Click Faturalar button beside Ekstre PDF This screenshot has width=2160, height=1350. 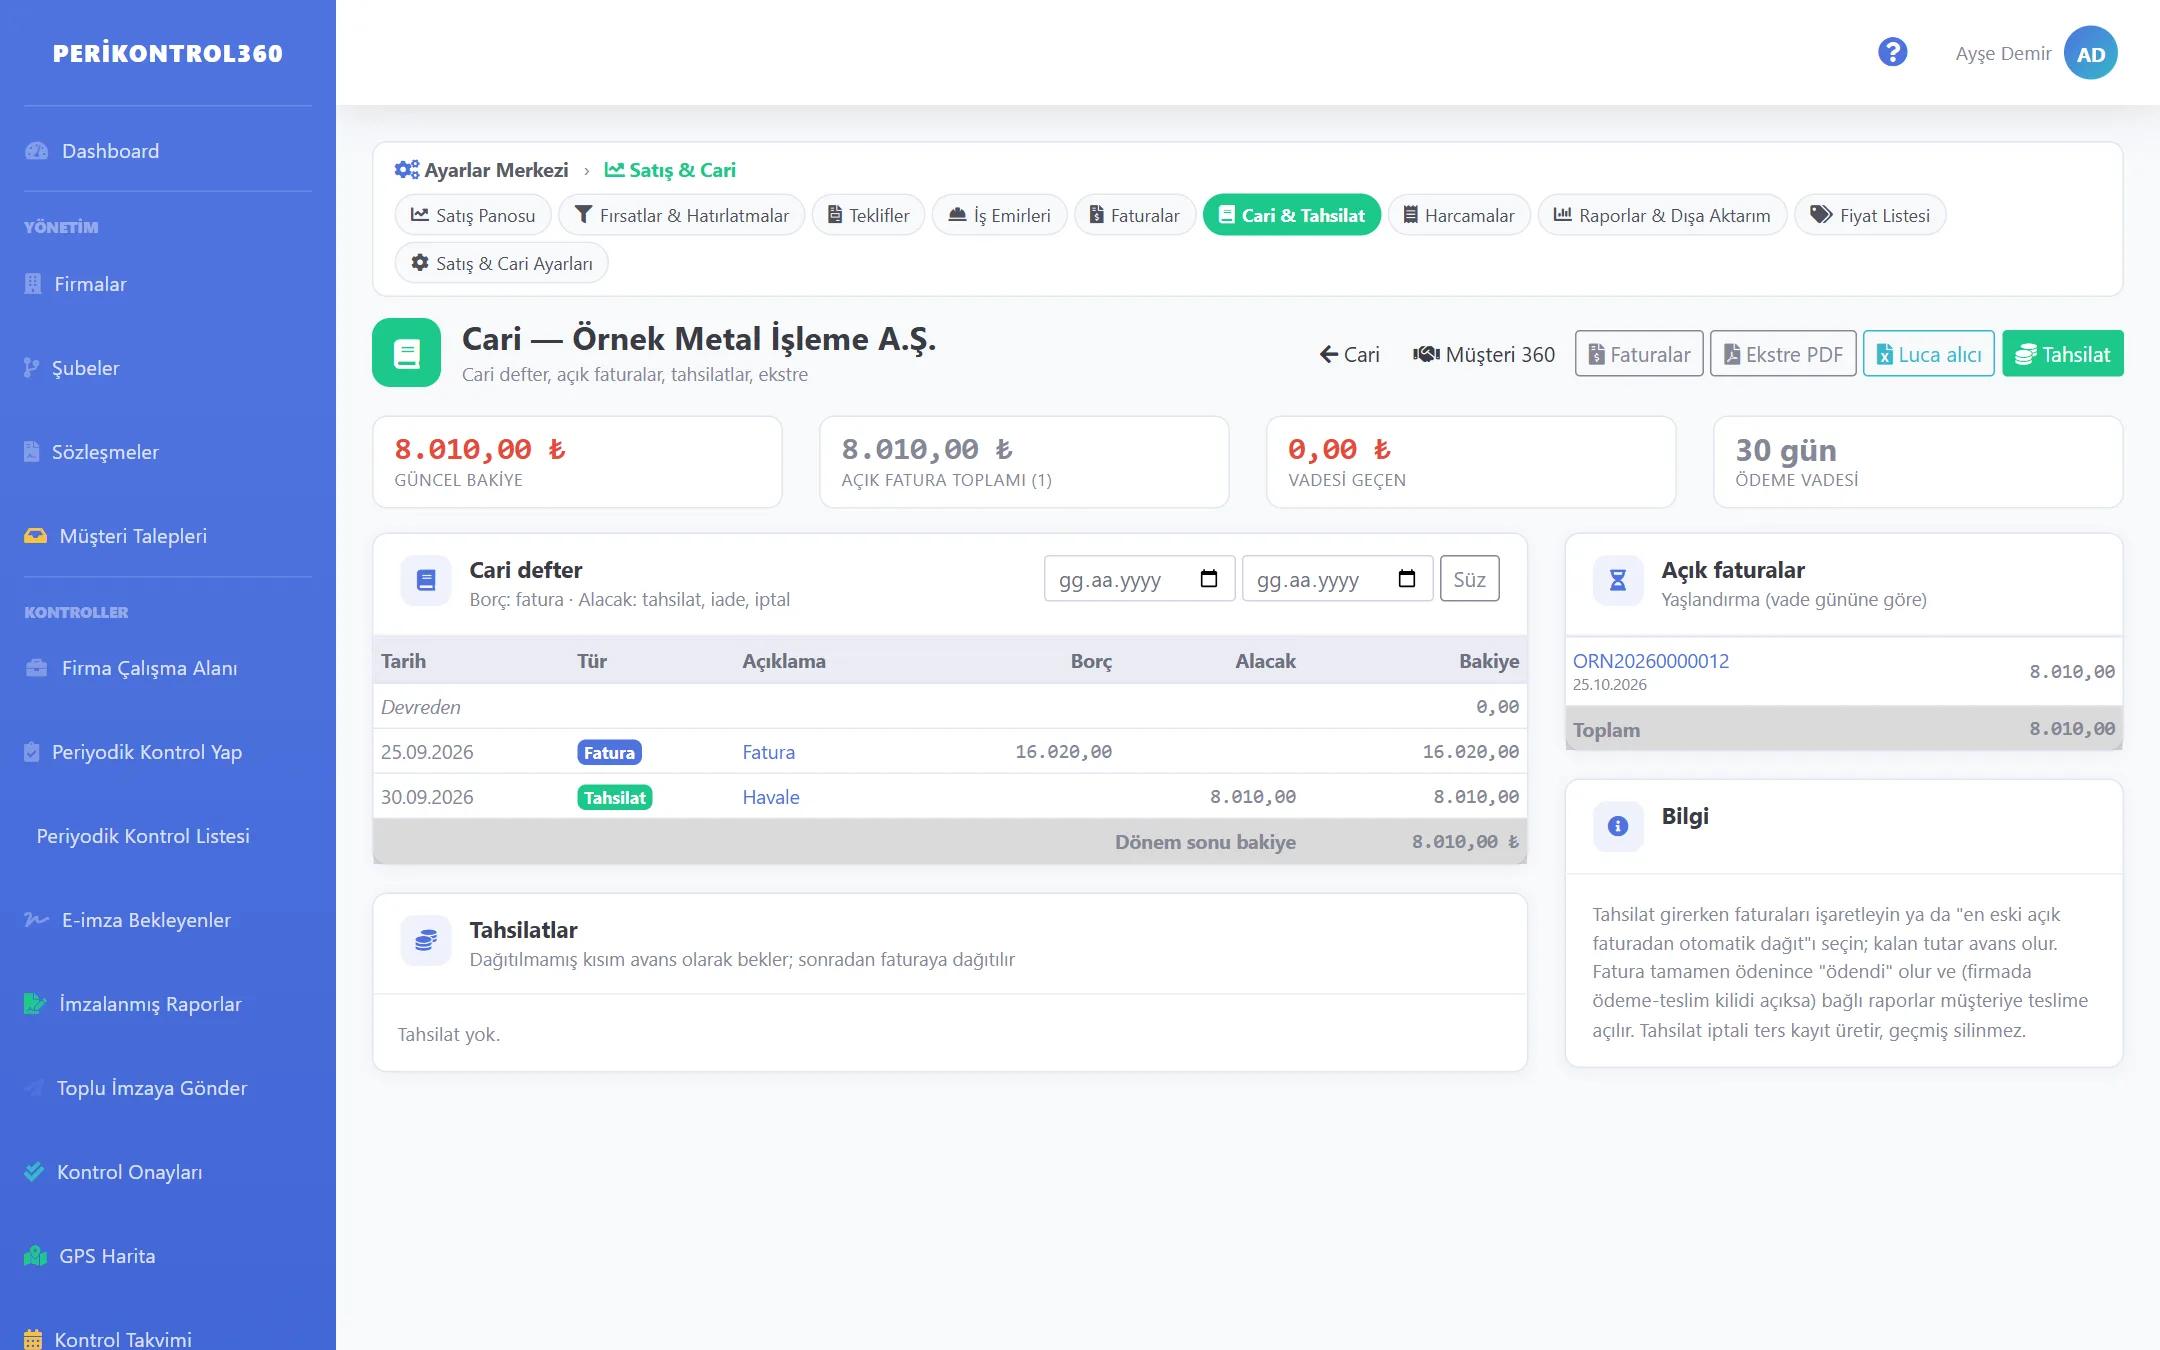[x=1639, y=354]
